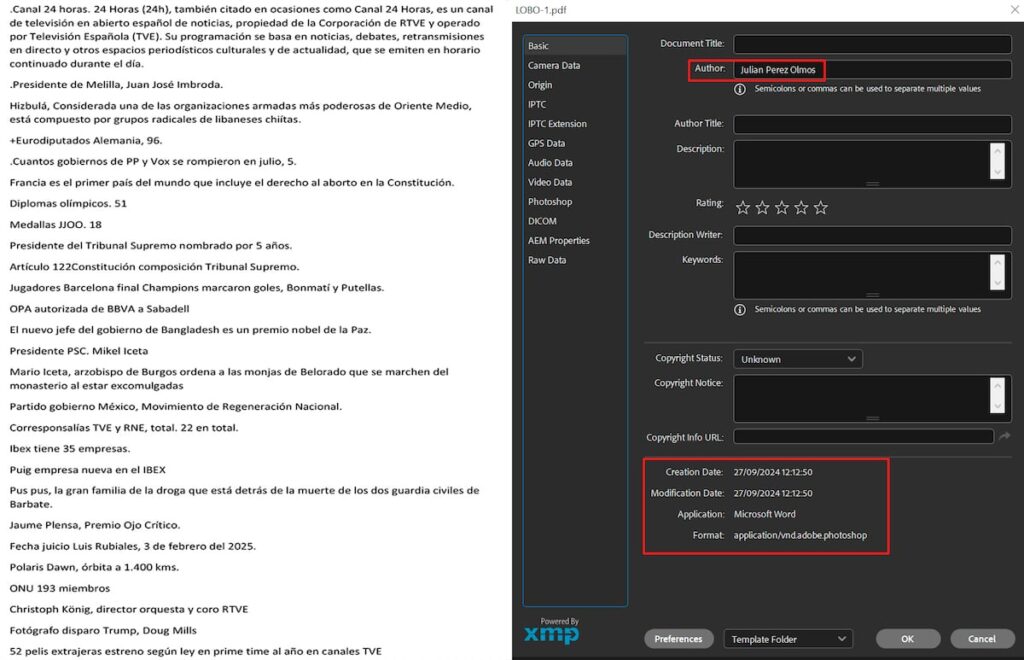Switch to the IPTC Extension section
The image size is (1024, 660).
557,124
